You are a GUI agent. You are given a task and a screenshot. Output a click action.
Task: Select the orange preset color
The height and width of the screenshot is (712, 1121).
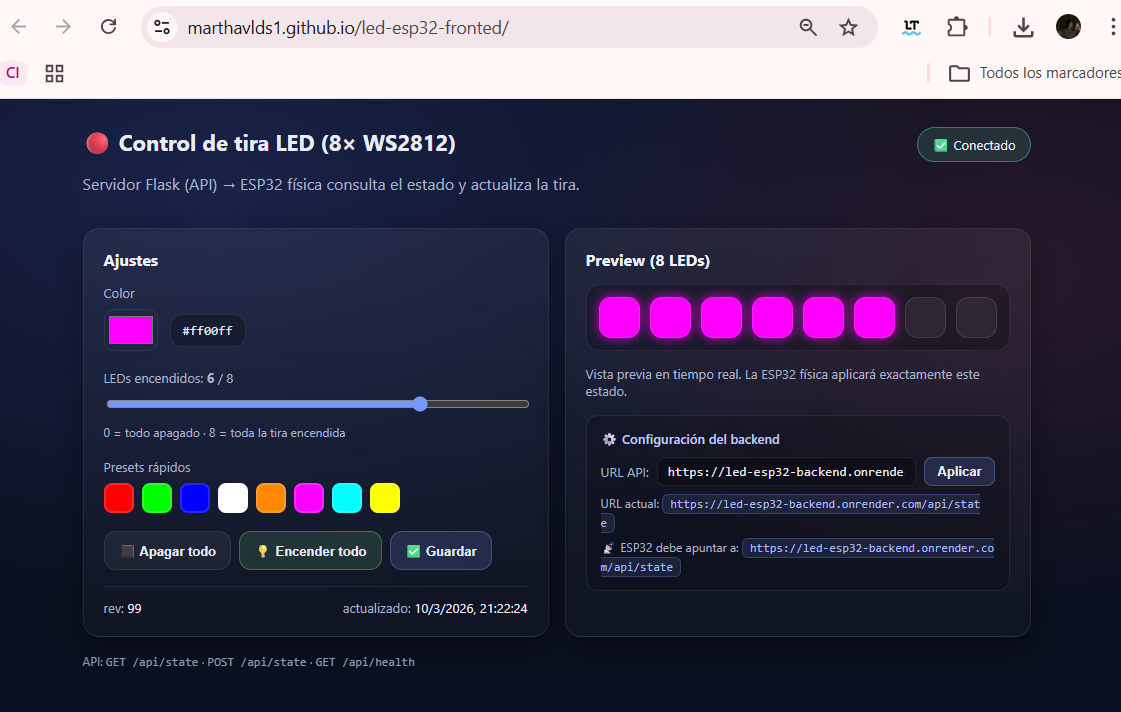click(x=271, y=498)
